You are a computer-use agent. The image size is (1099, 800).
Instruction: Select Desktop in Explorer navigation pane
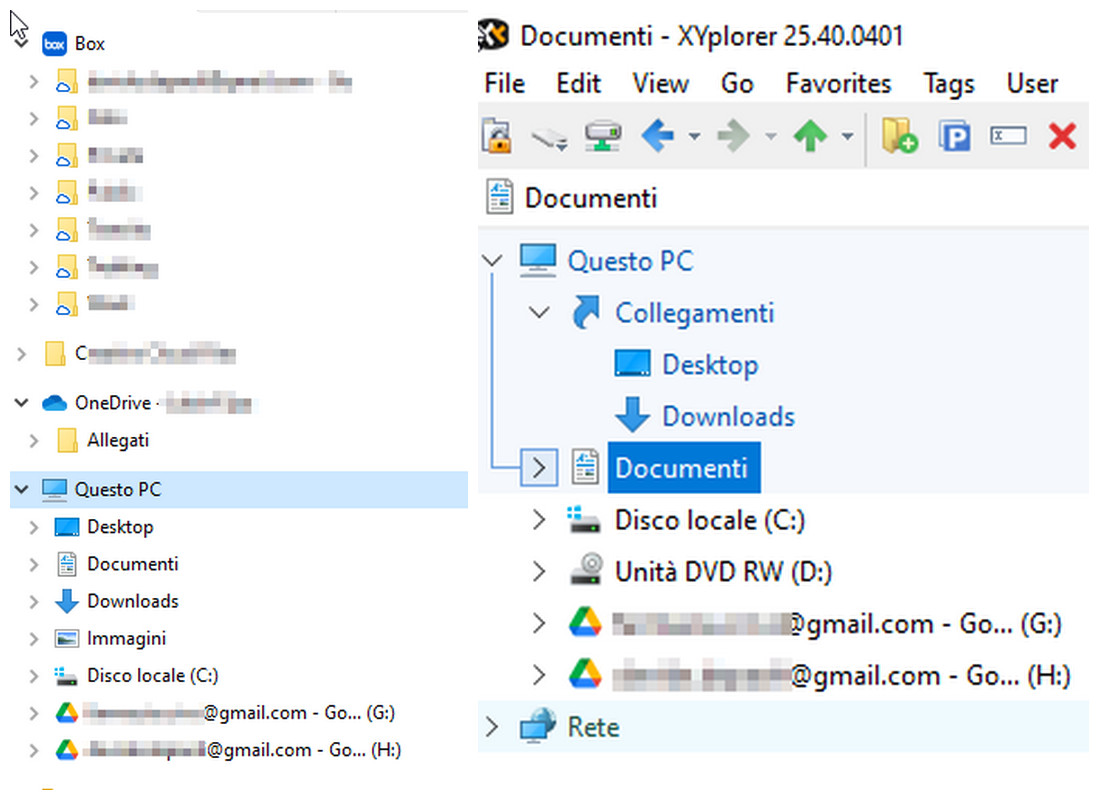120,527
